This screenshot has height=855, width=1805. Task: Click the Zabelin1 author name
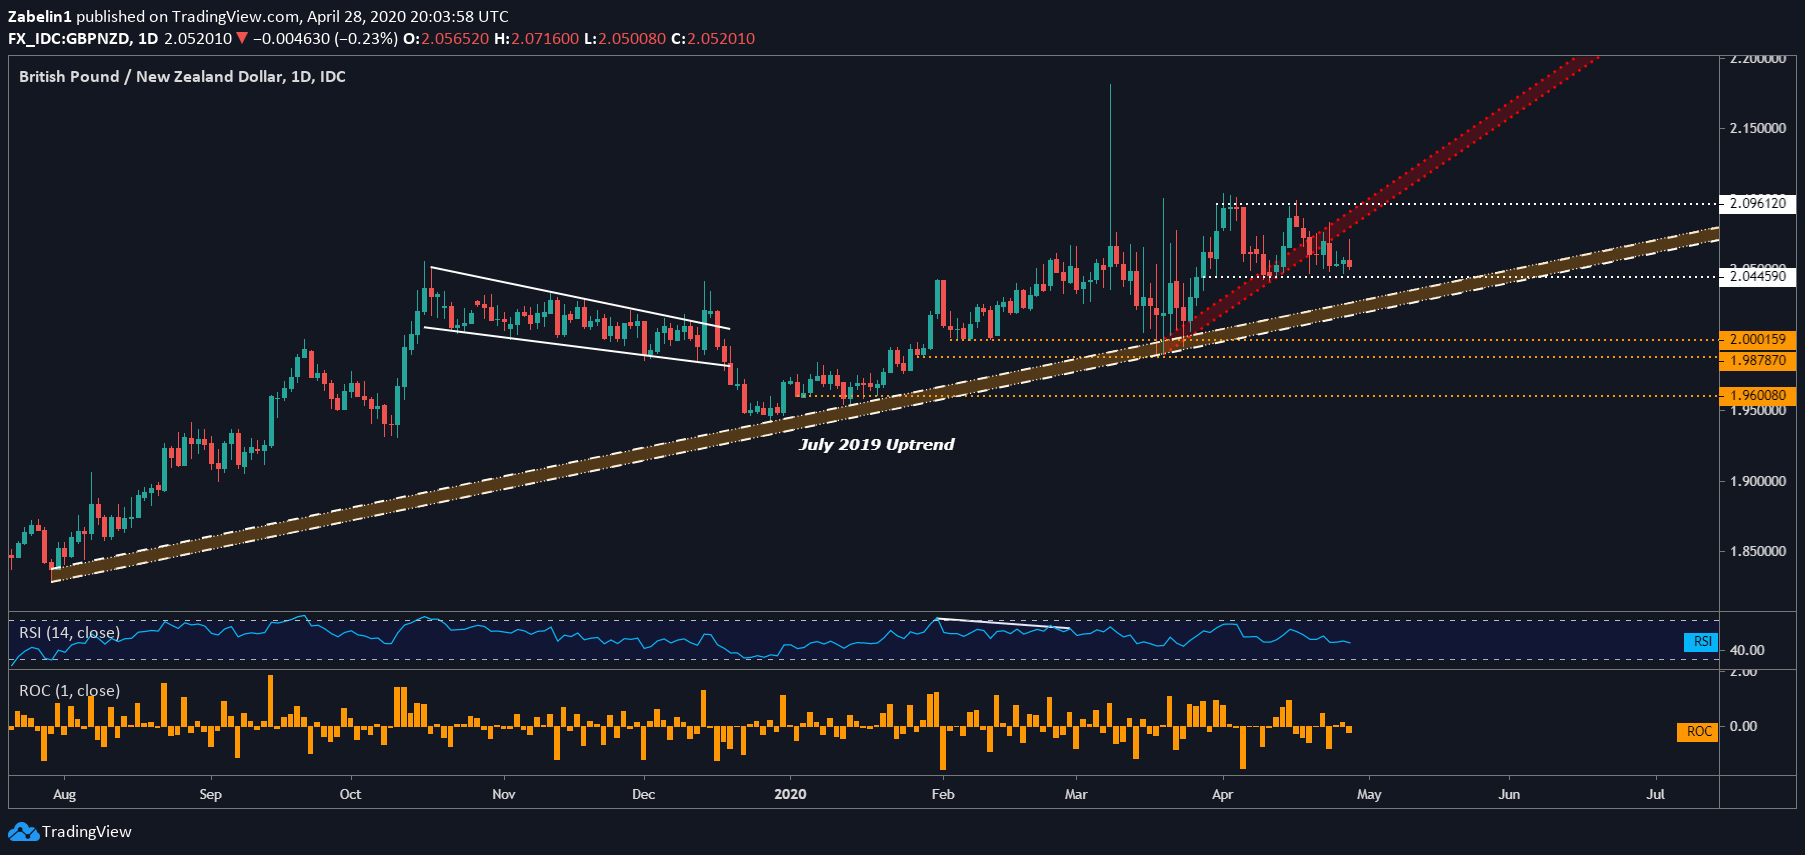tap(40, 16)
